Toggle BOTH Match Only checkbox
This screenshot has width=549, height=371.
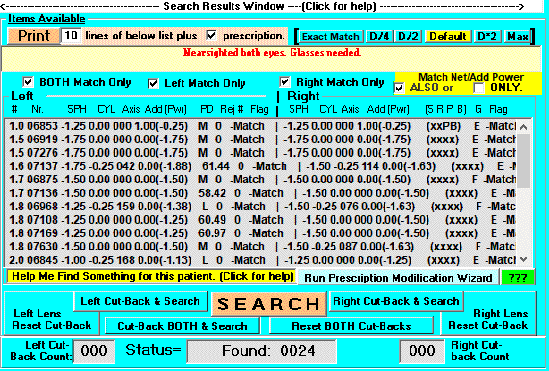tap(28, 82)
